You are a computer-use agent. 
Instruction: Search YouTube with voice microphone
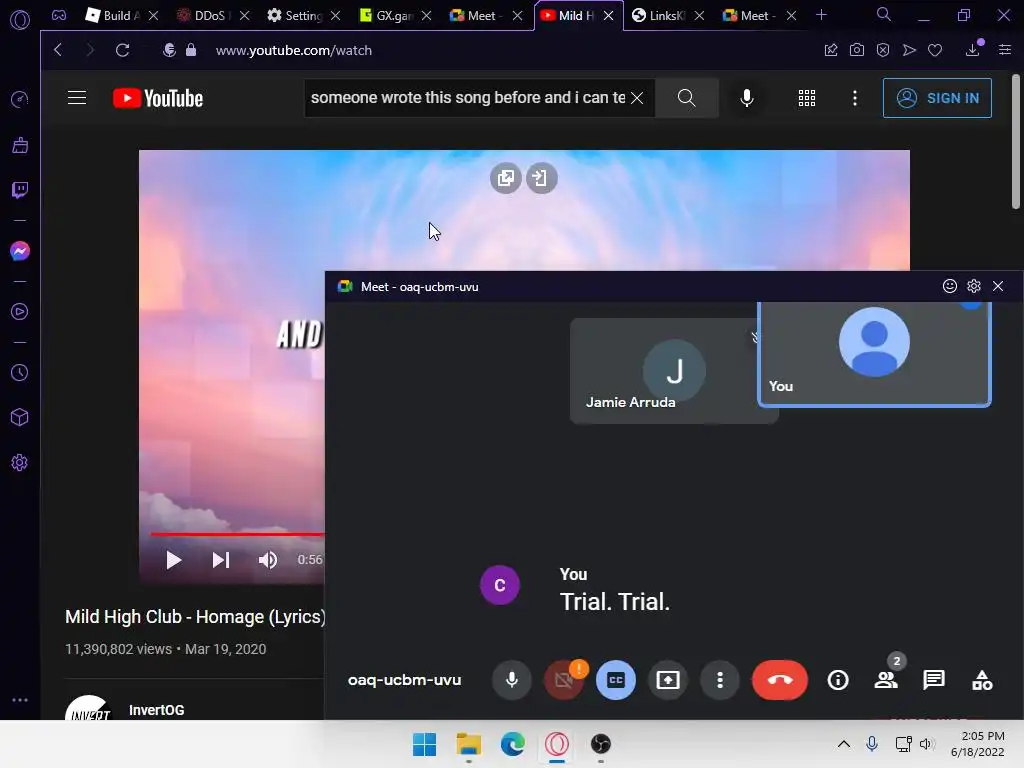coord(747,98)
